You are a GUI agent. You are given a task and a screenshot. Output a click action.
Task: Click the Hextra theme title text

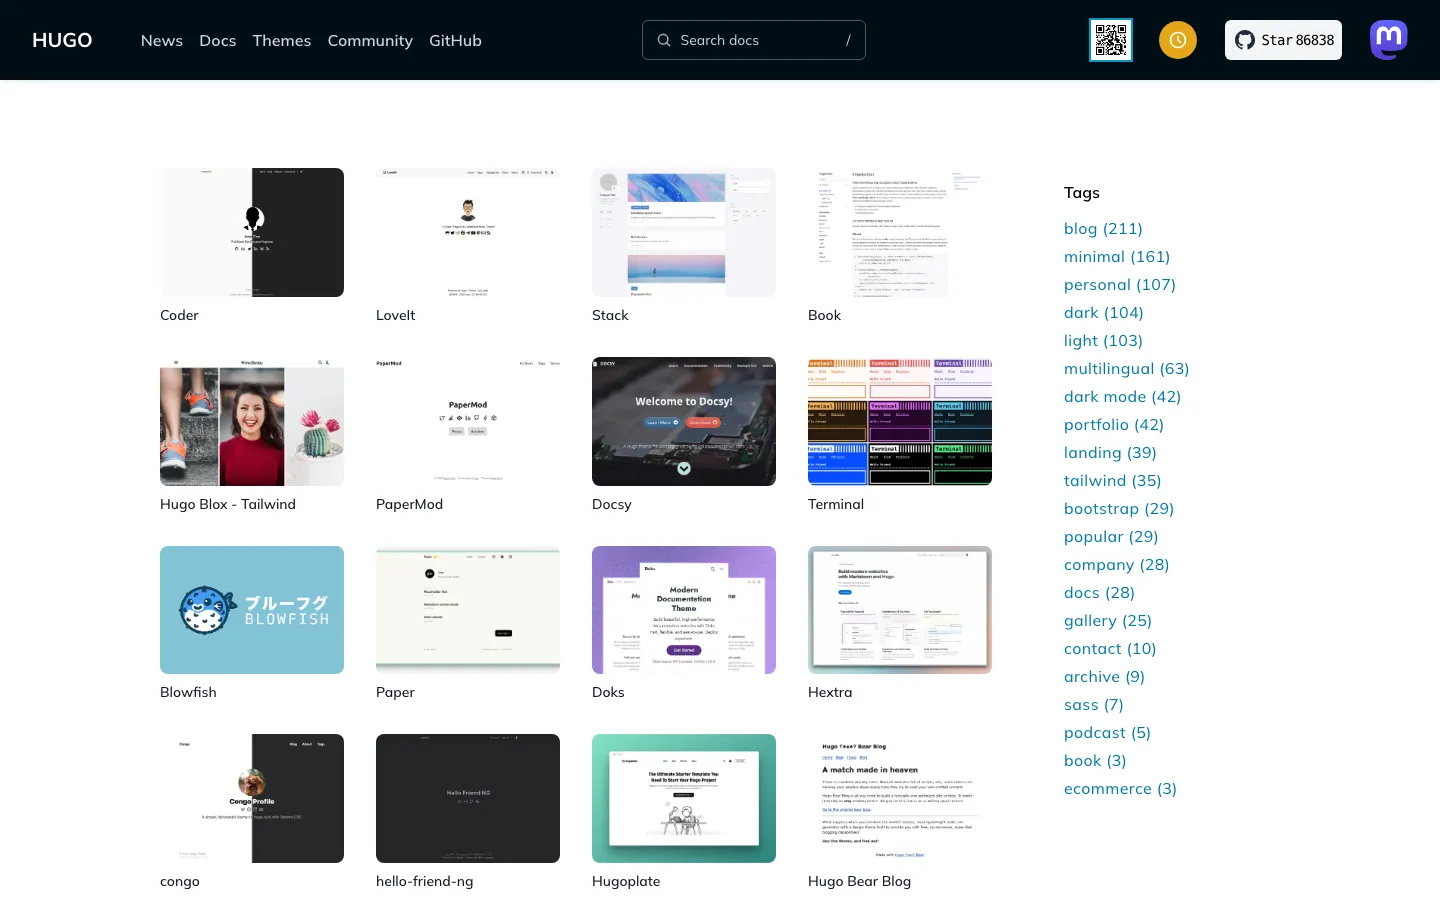(830, 692)
